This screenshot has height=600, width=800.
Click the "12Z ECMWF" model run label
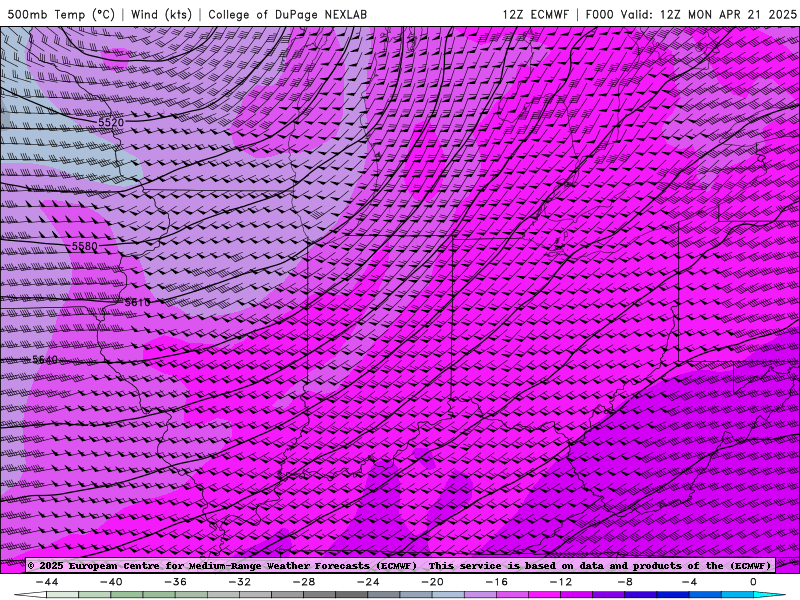tap(535, 14)
